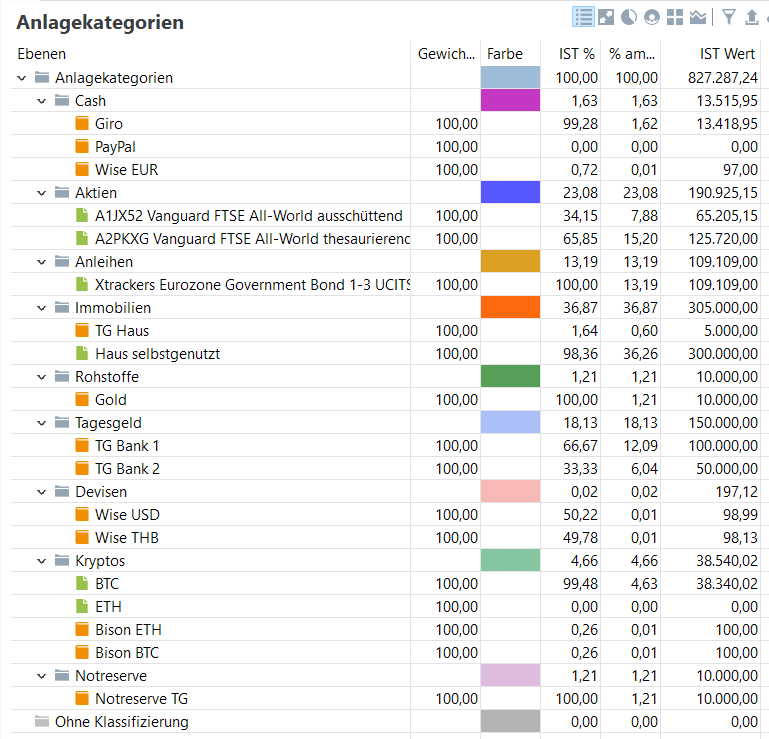Click the orange account icon beside PayPal

(x=83, y=147)
